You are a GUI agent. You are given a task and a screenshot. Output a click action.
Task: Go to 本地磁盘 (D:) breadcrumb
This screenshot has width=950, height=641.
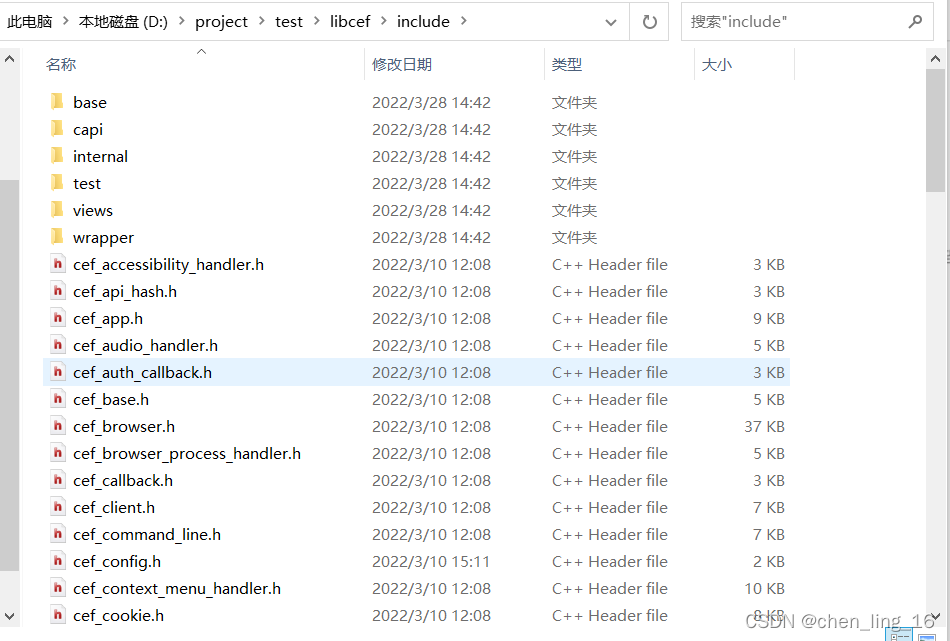[x=123, y=22]
